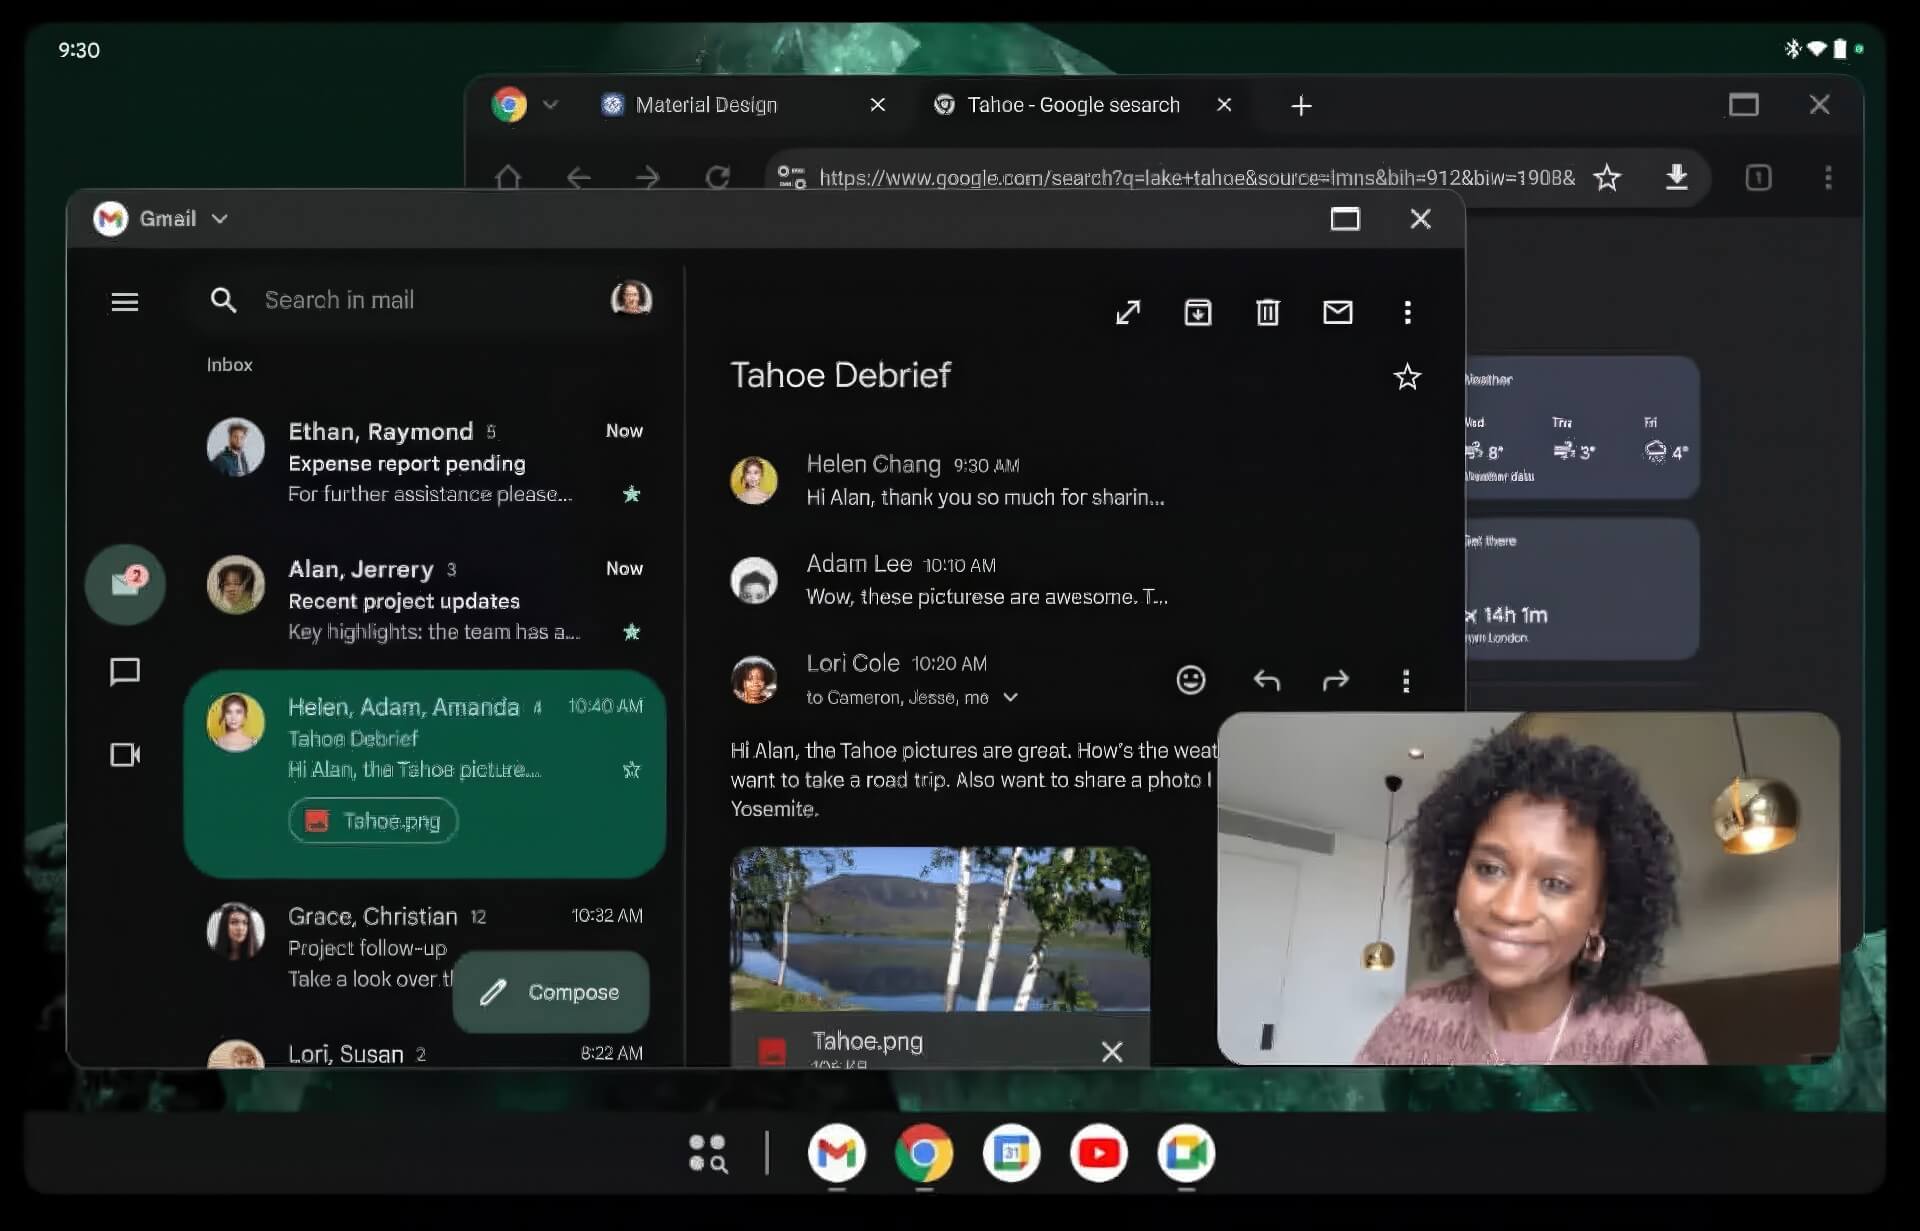1920x1231 pixels.
Task: Forward Lori Cole's message
Action: [1335, 681]
